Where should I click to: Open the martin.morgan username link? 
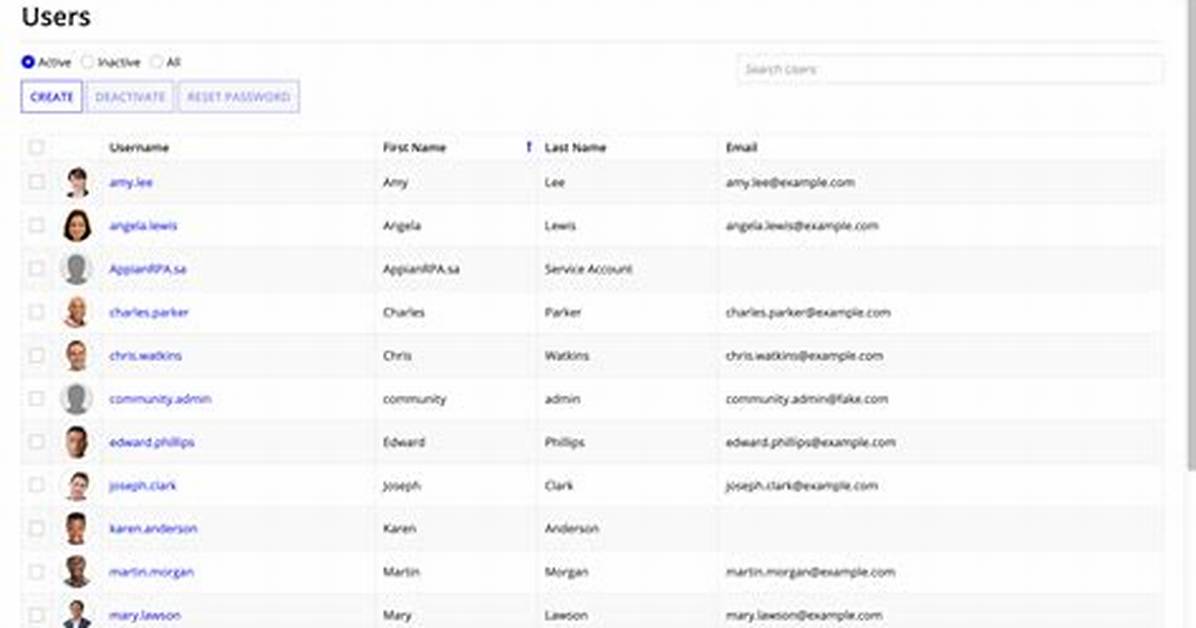(151, 572)
